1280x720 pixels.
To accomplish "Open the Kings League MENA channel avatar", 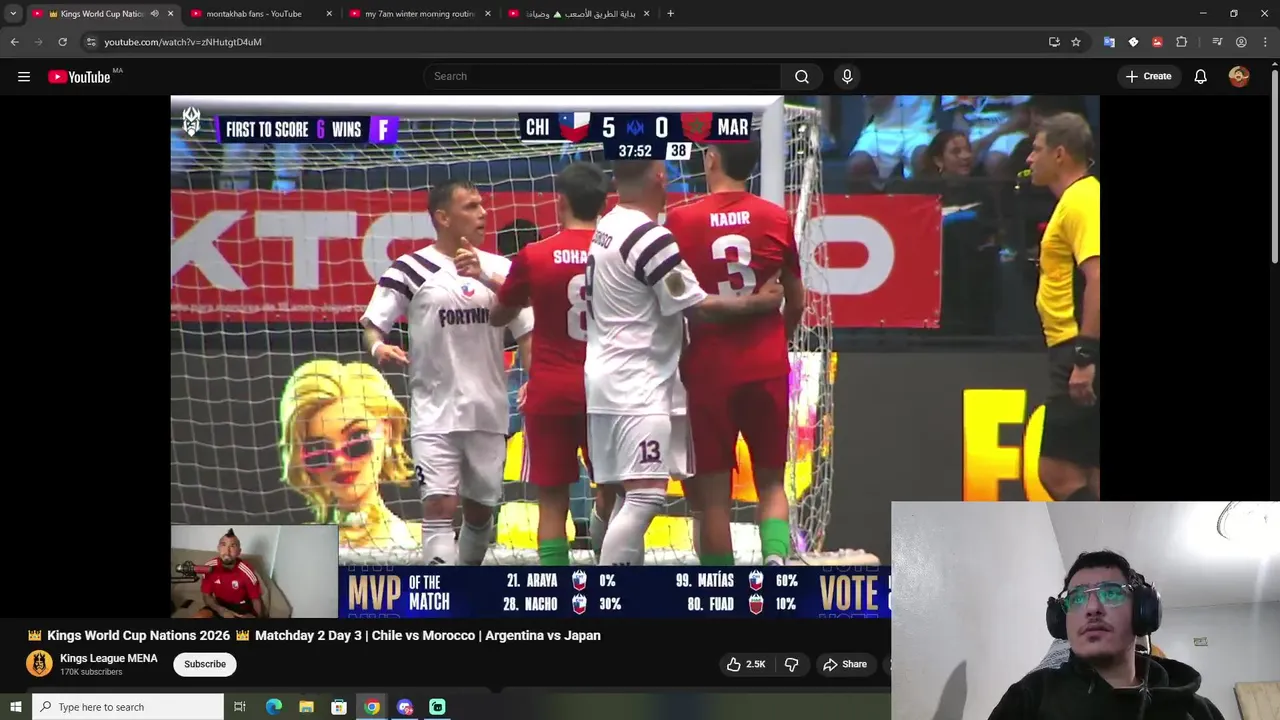I will pyautogui.click(x=39, y=664).
